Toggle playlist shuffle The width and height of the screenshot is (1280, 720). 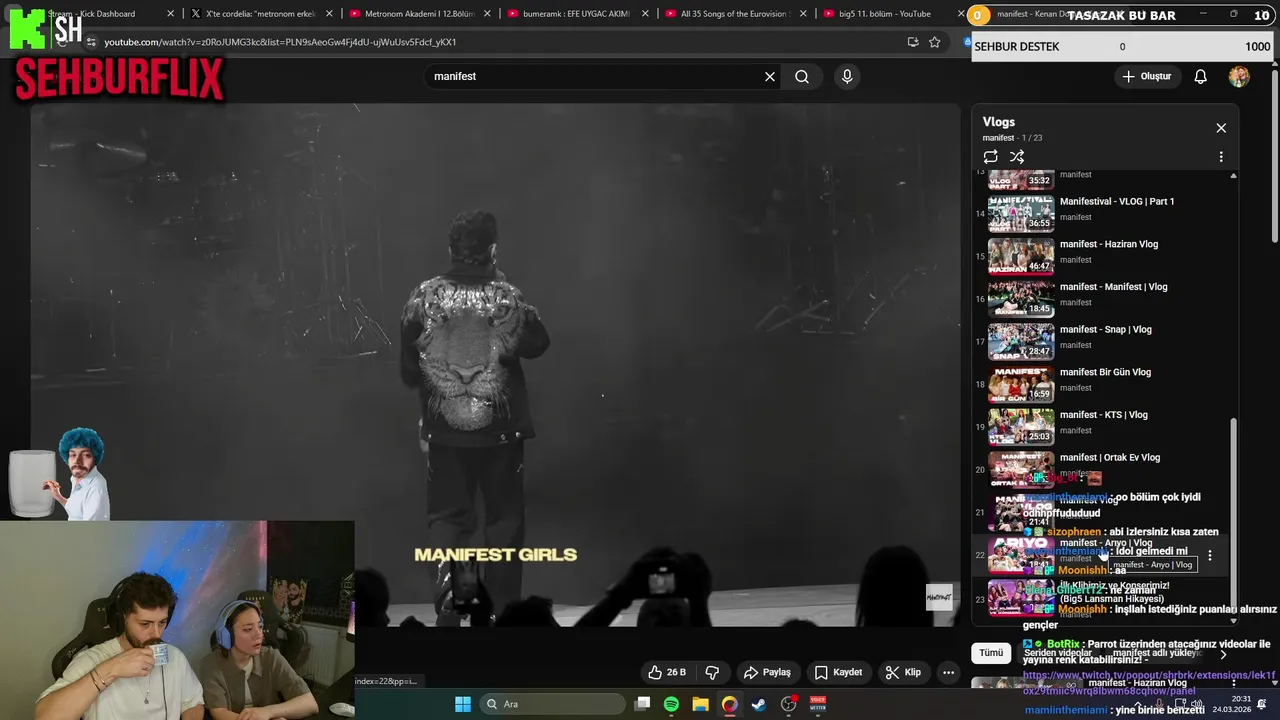pos(1017,157)
